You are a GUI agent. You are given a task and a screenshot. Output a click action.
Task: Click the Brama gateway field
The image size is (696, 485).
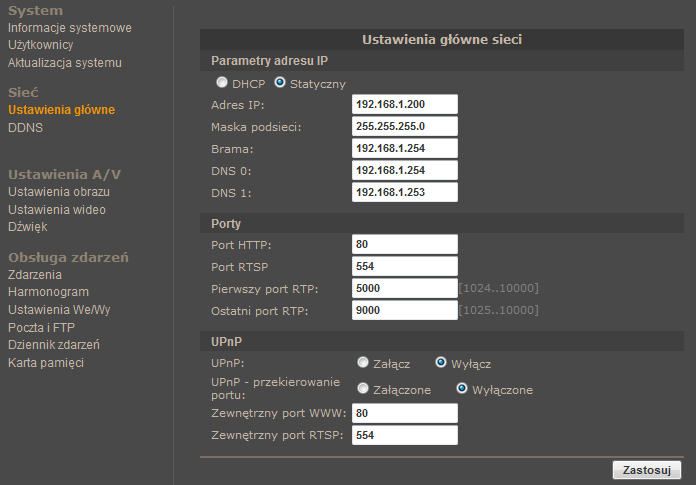point(405,148)
